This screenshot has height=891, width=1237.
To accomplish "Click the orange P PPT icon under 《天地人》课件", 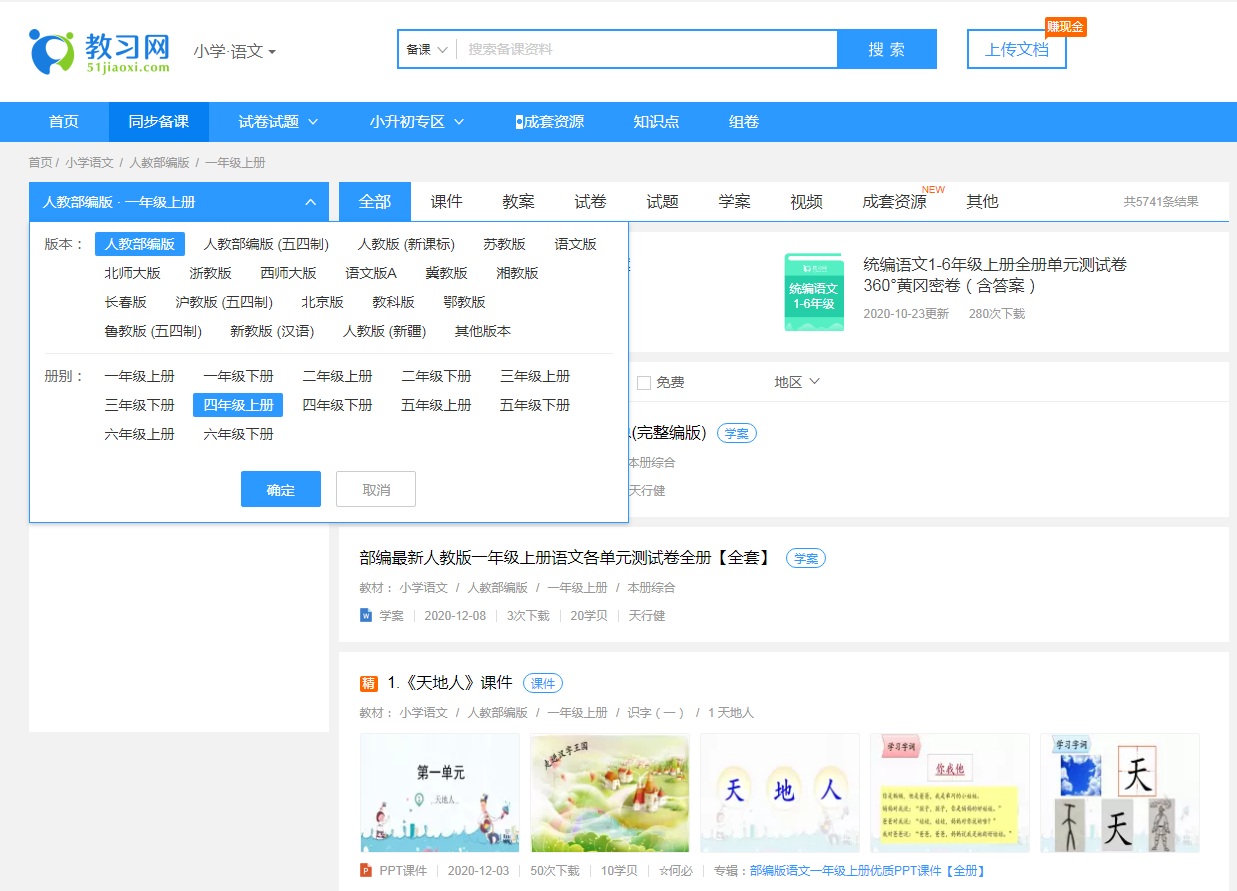I will [x=366, y=870].
